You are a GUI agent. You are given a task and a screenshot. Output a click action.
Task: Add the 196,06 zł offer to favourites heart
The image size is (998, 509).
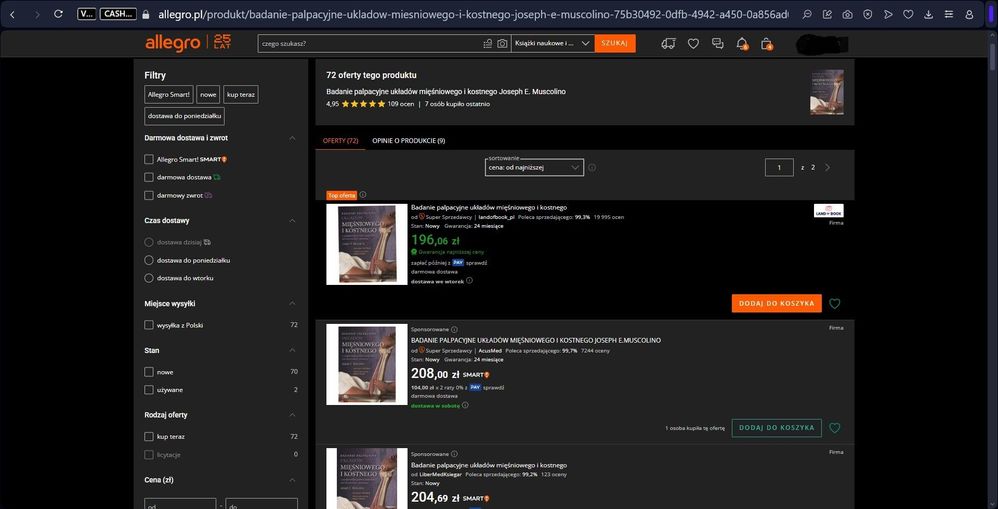pyautogui.click(x=834, y=303)
